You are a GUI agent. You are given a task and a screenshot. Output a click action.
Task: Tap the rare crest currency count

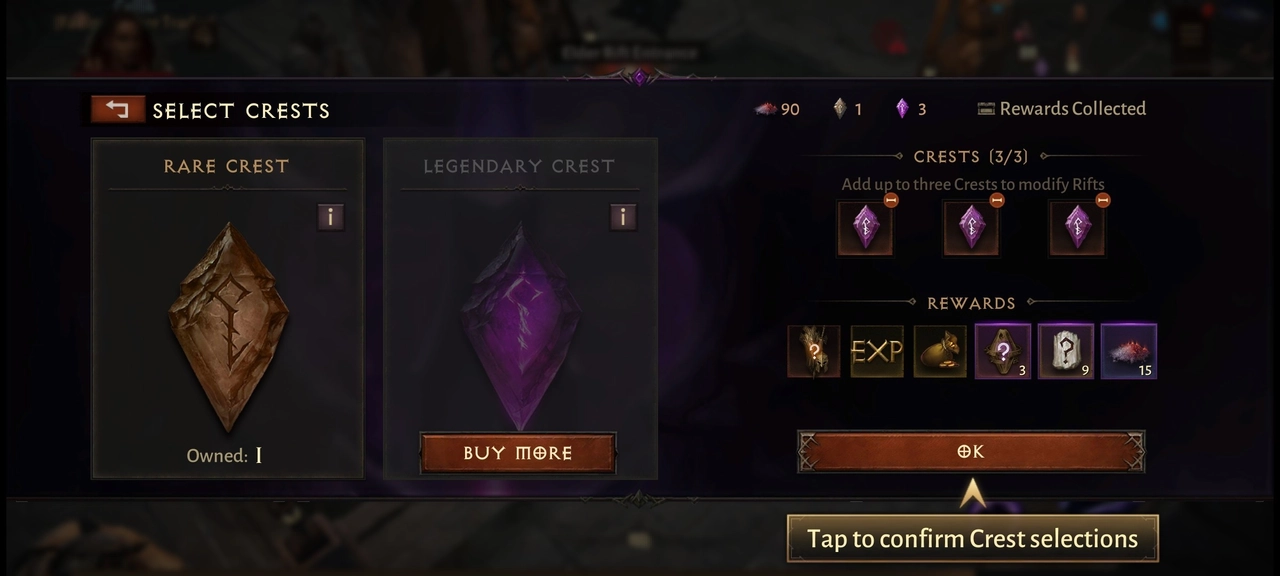848,109
